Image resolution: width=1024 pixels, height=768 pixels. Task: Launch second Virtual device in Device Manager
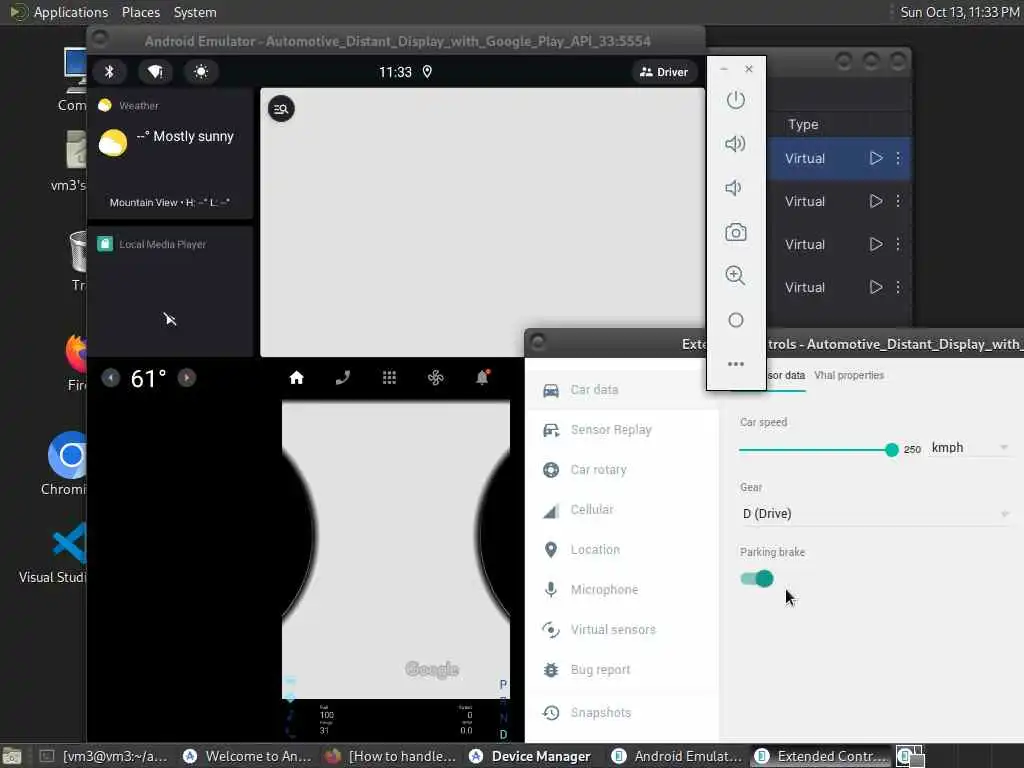[x=876, y=201]
